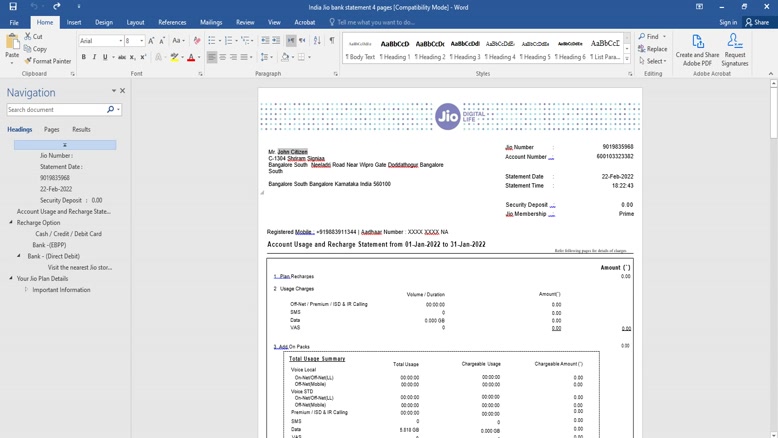Click the Share button
778x438 pixels.
[x=757, y=22]
